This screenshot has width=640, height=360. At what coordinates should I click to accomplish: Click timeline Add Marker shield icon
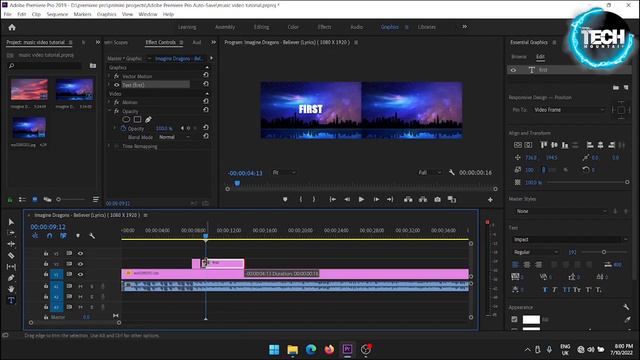coord(78,236)
